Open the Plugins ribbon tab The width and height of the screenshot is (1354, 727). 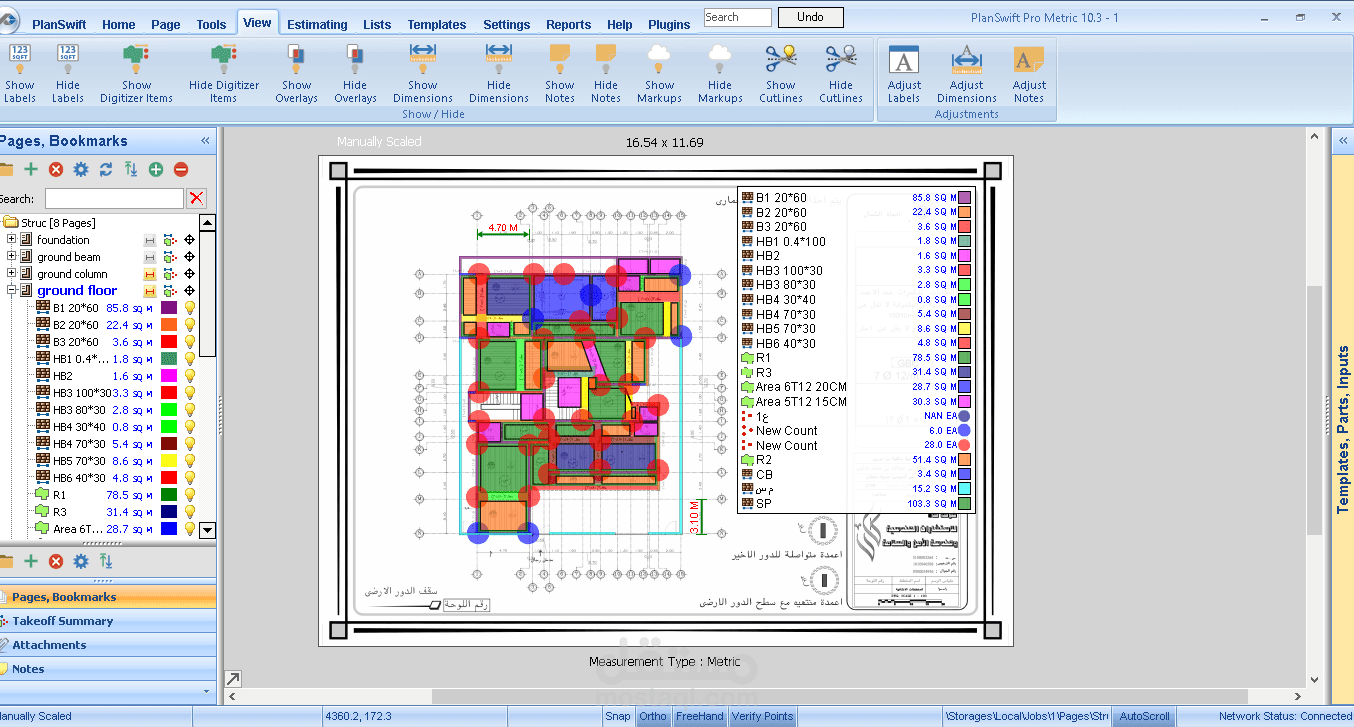pos(669,25)
